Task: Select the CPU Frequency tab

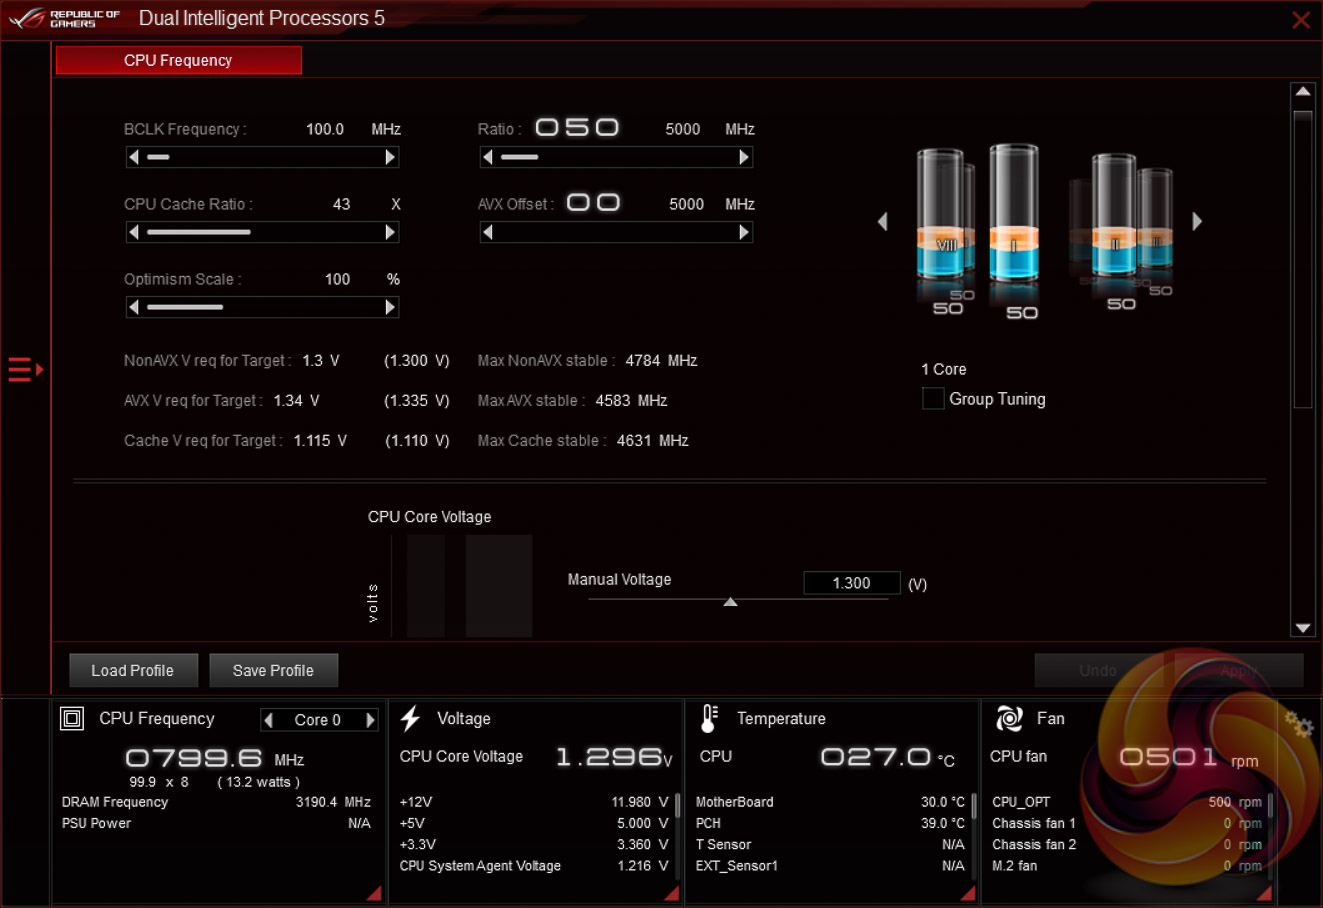Action: point(178,60)
